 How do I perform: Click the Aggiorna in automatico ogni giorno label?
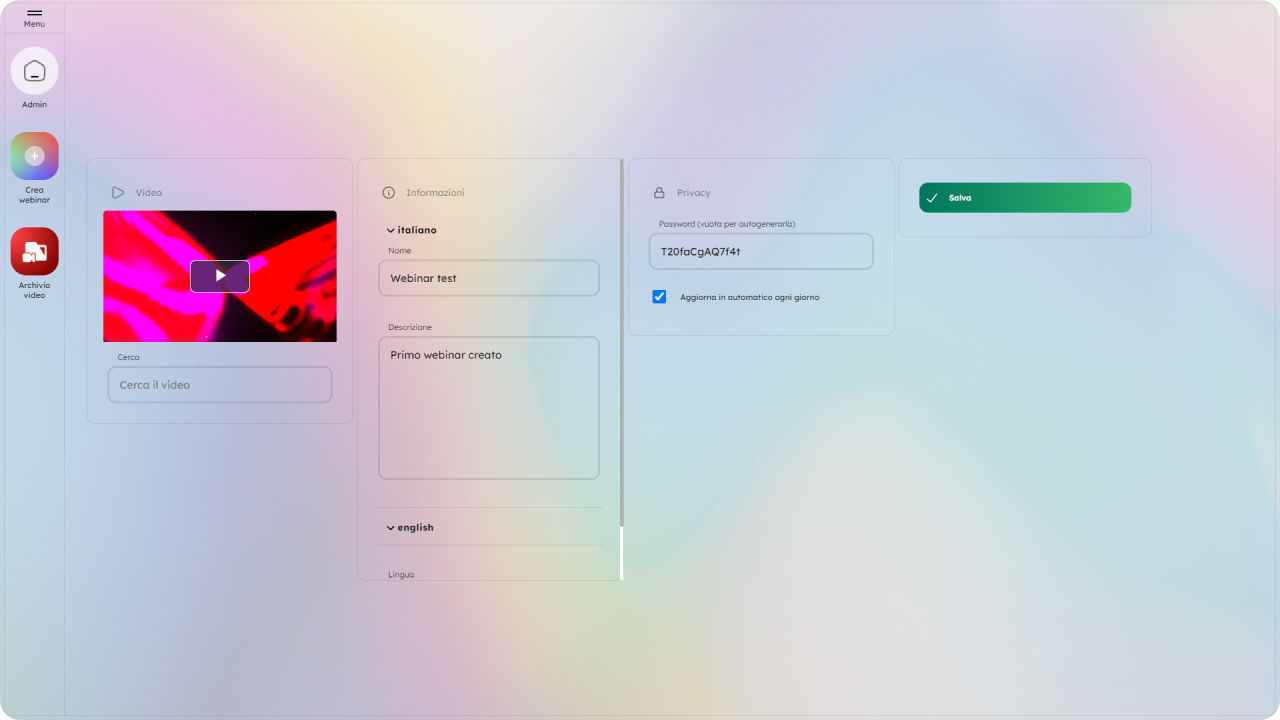click(x=750, y=297)
